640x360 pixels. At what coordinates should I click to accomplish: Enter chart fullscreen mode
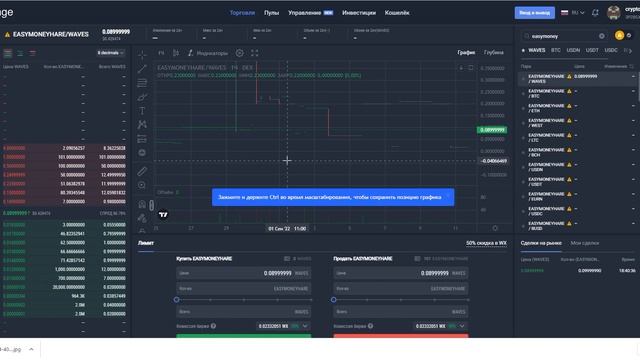click(255, 53)
